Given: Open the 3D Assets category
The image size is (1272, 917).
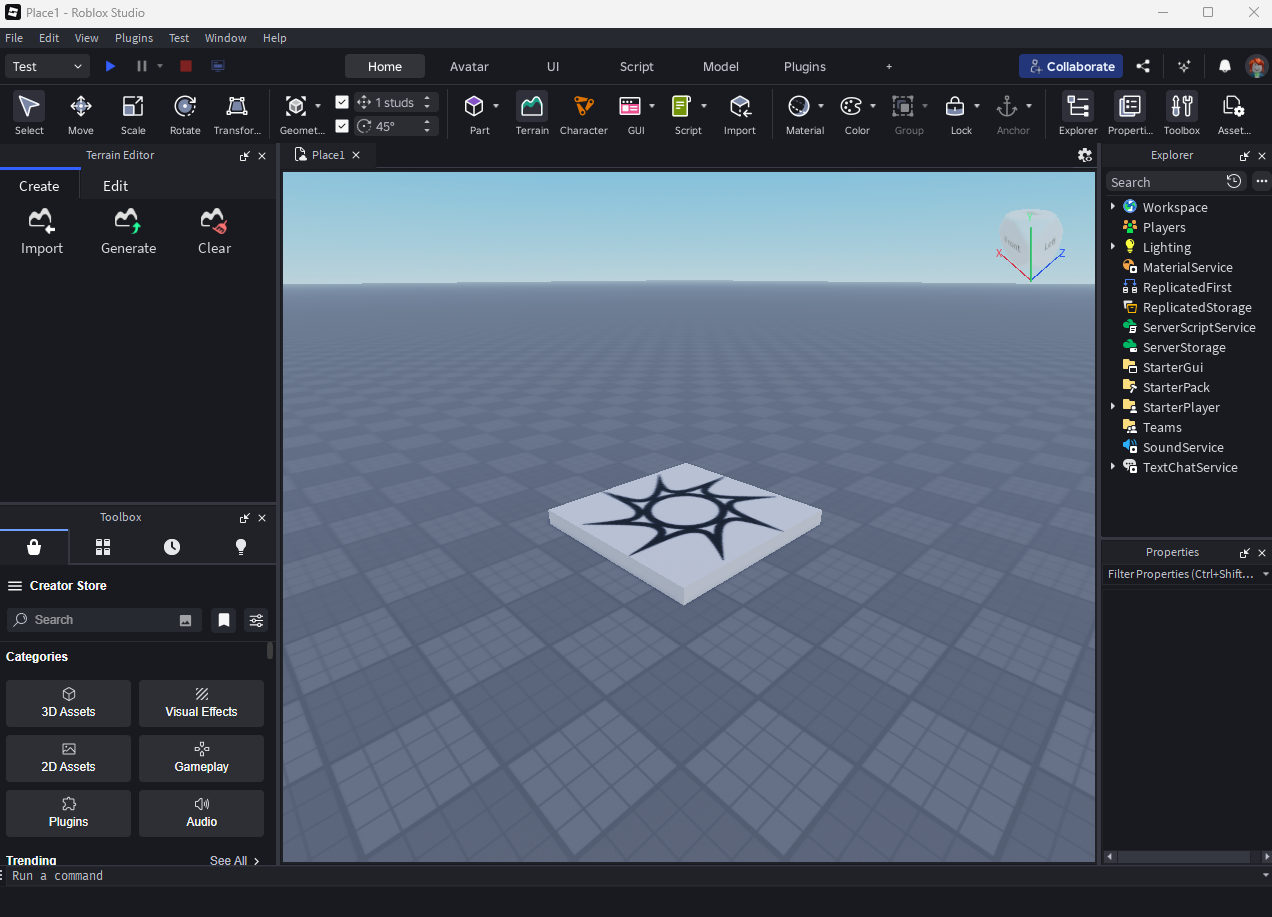Looking at the screenshot, I should [x=68, y=703].
